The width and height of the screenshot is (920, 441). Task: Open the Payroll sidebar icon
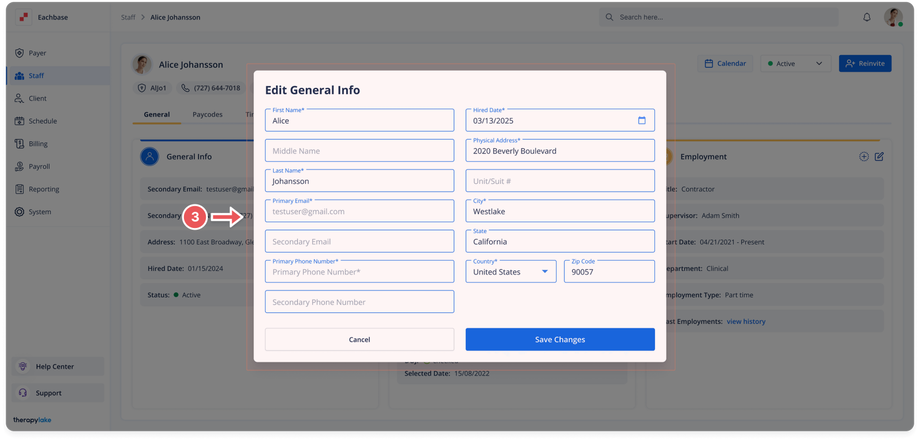(x=19, y=167)
